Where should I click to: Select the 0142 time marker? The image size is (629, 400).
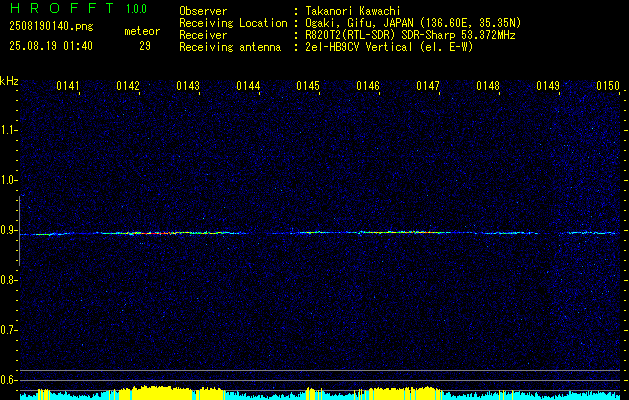click(128, 86)
